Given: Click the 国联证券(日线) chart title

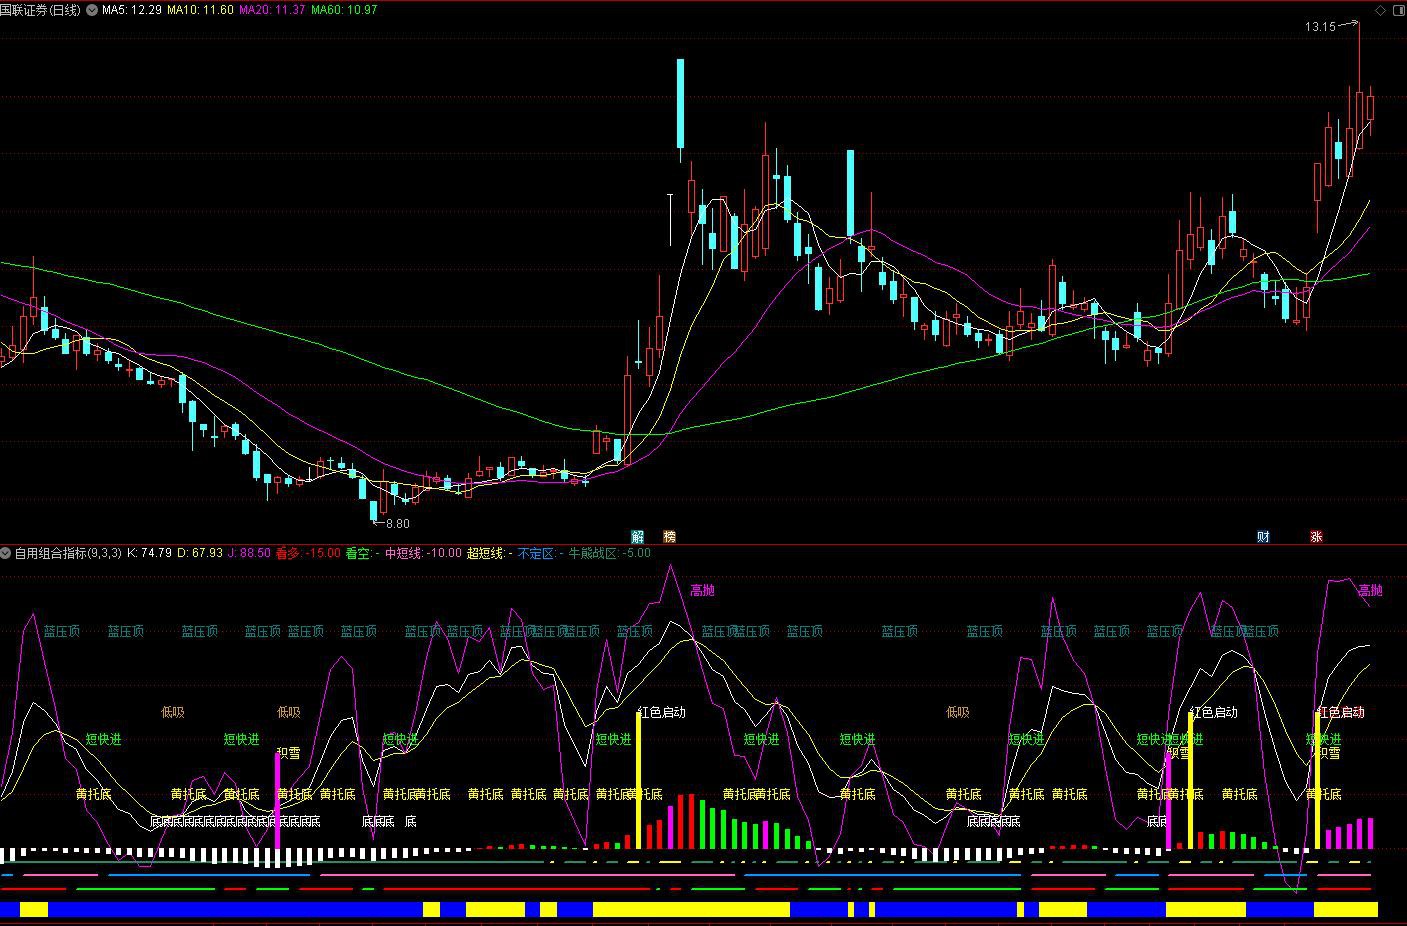Looking at the screenshot, I should click(41, 10).
